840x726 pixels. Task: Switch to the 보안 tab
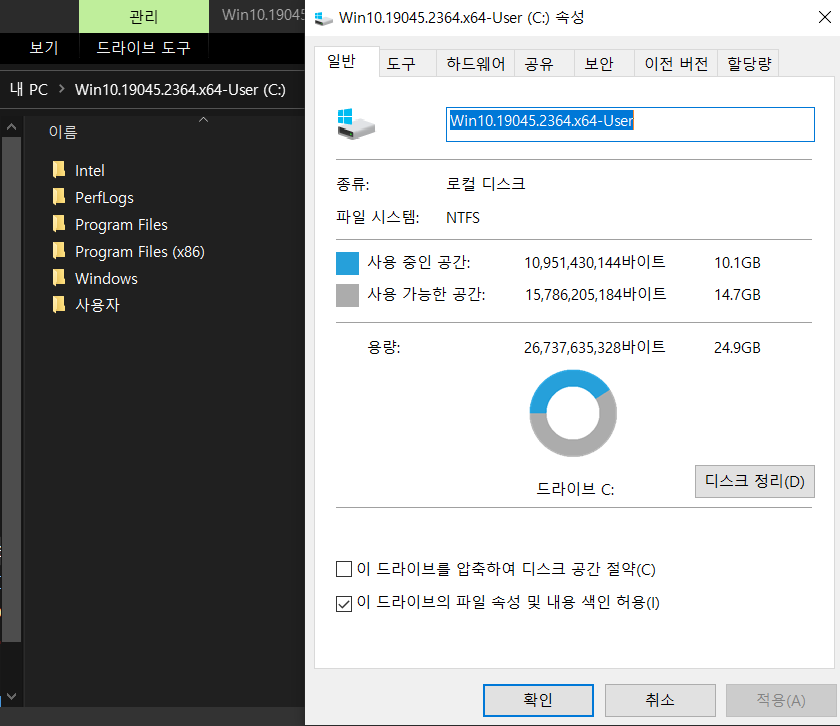point(604,64)
